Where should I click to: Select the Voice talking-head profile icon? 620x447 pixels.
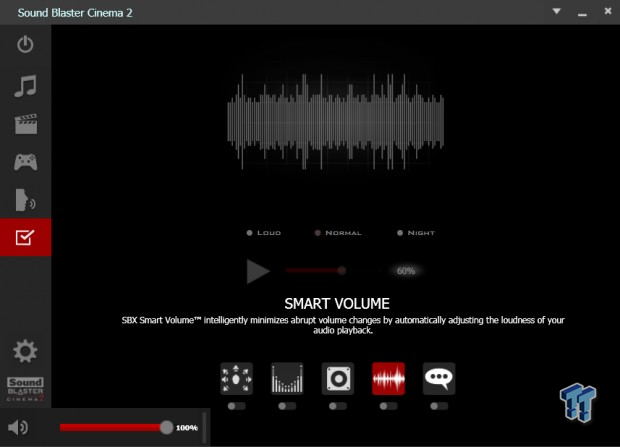25,200
